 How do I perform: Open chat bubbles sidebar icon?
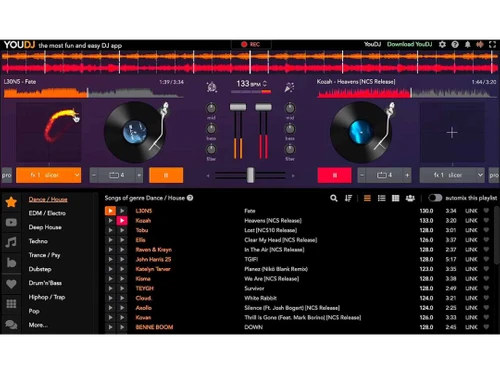point(11,324)
